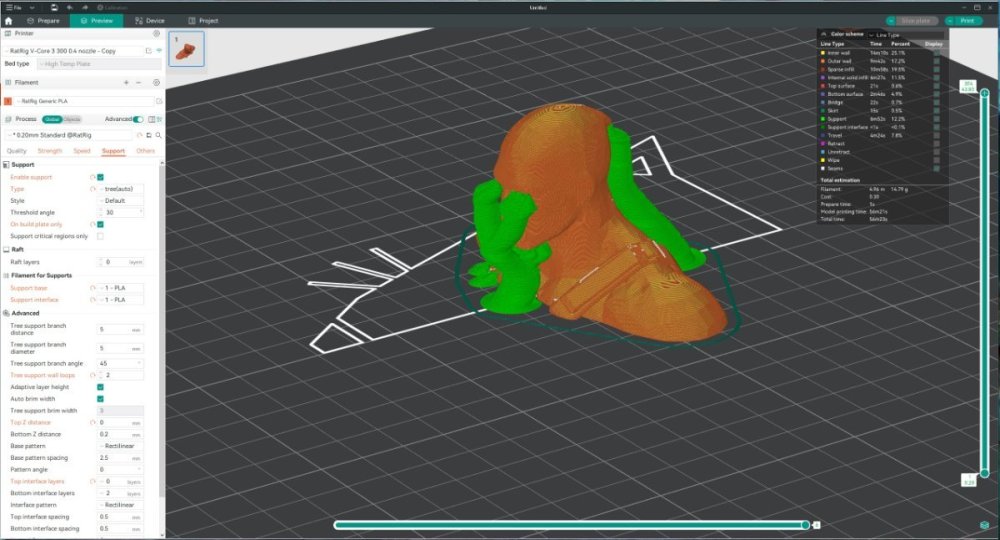The height and width of the screenshot is (540, 1000).
Task: Click the undo arrow icon
Action: 70,8
